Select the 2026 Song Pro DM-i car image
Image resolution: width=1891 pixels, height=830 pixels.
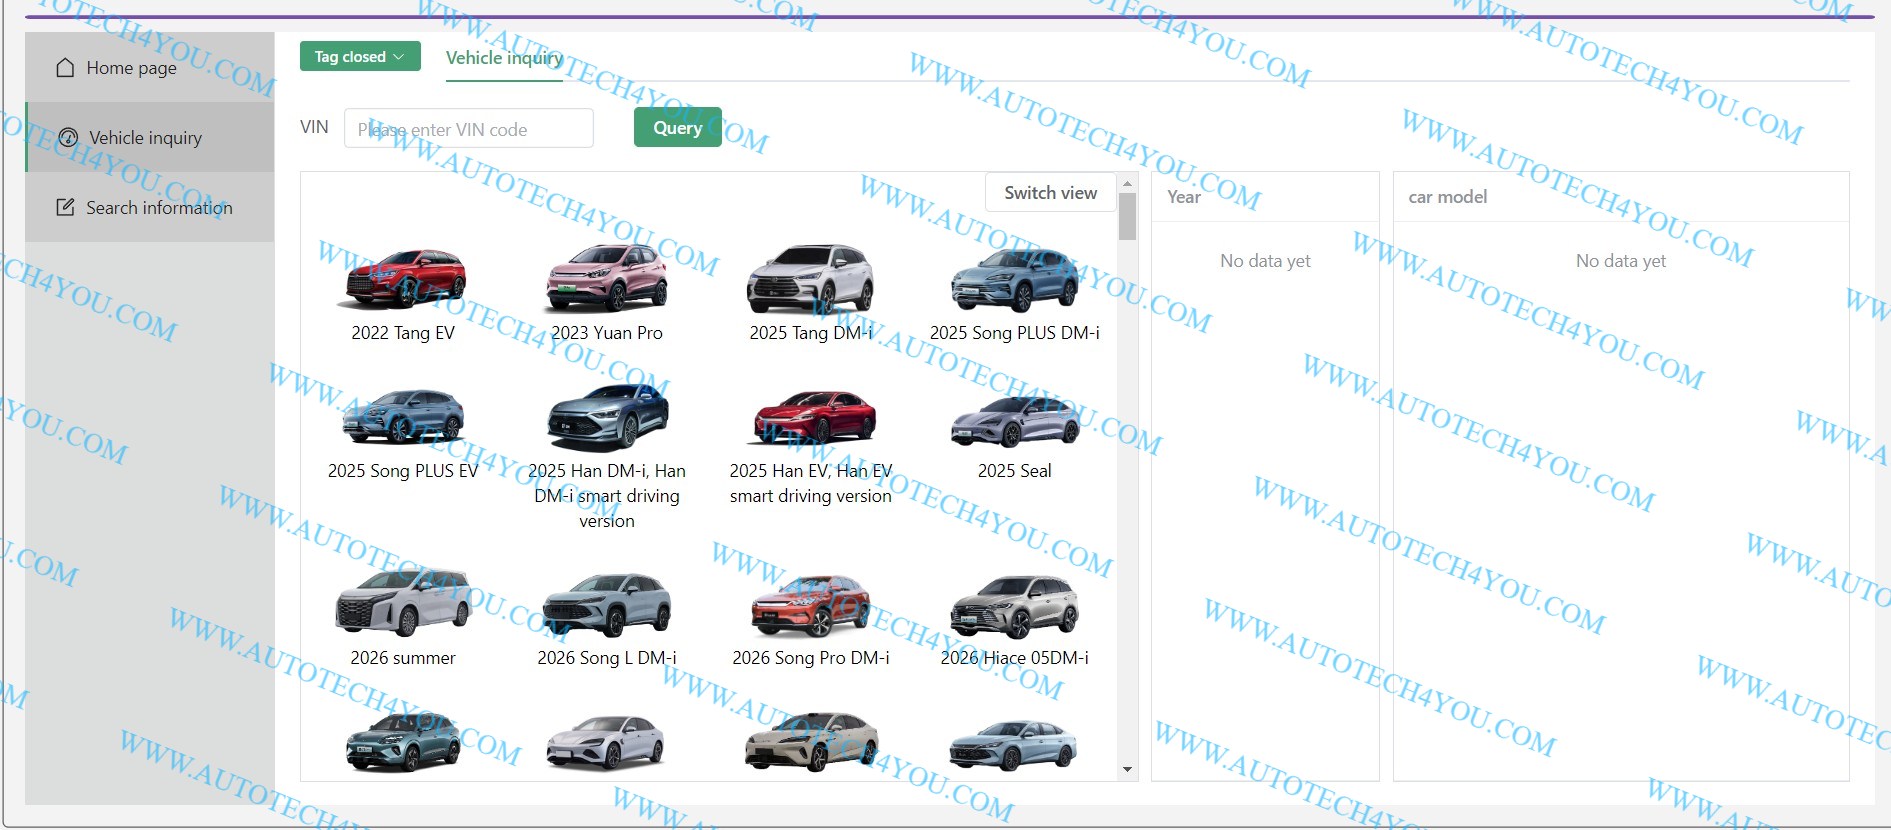811,605
